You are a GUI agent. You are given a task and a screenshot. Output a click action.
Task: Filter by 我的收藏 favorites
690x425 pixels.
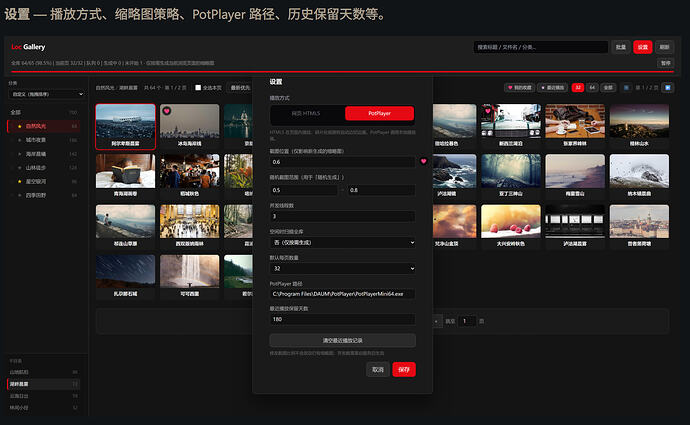click(x=520, y=88)
